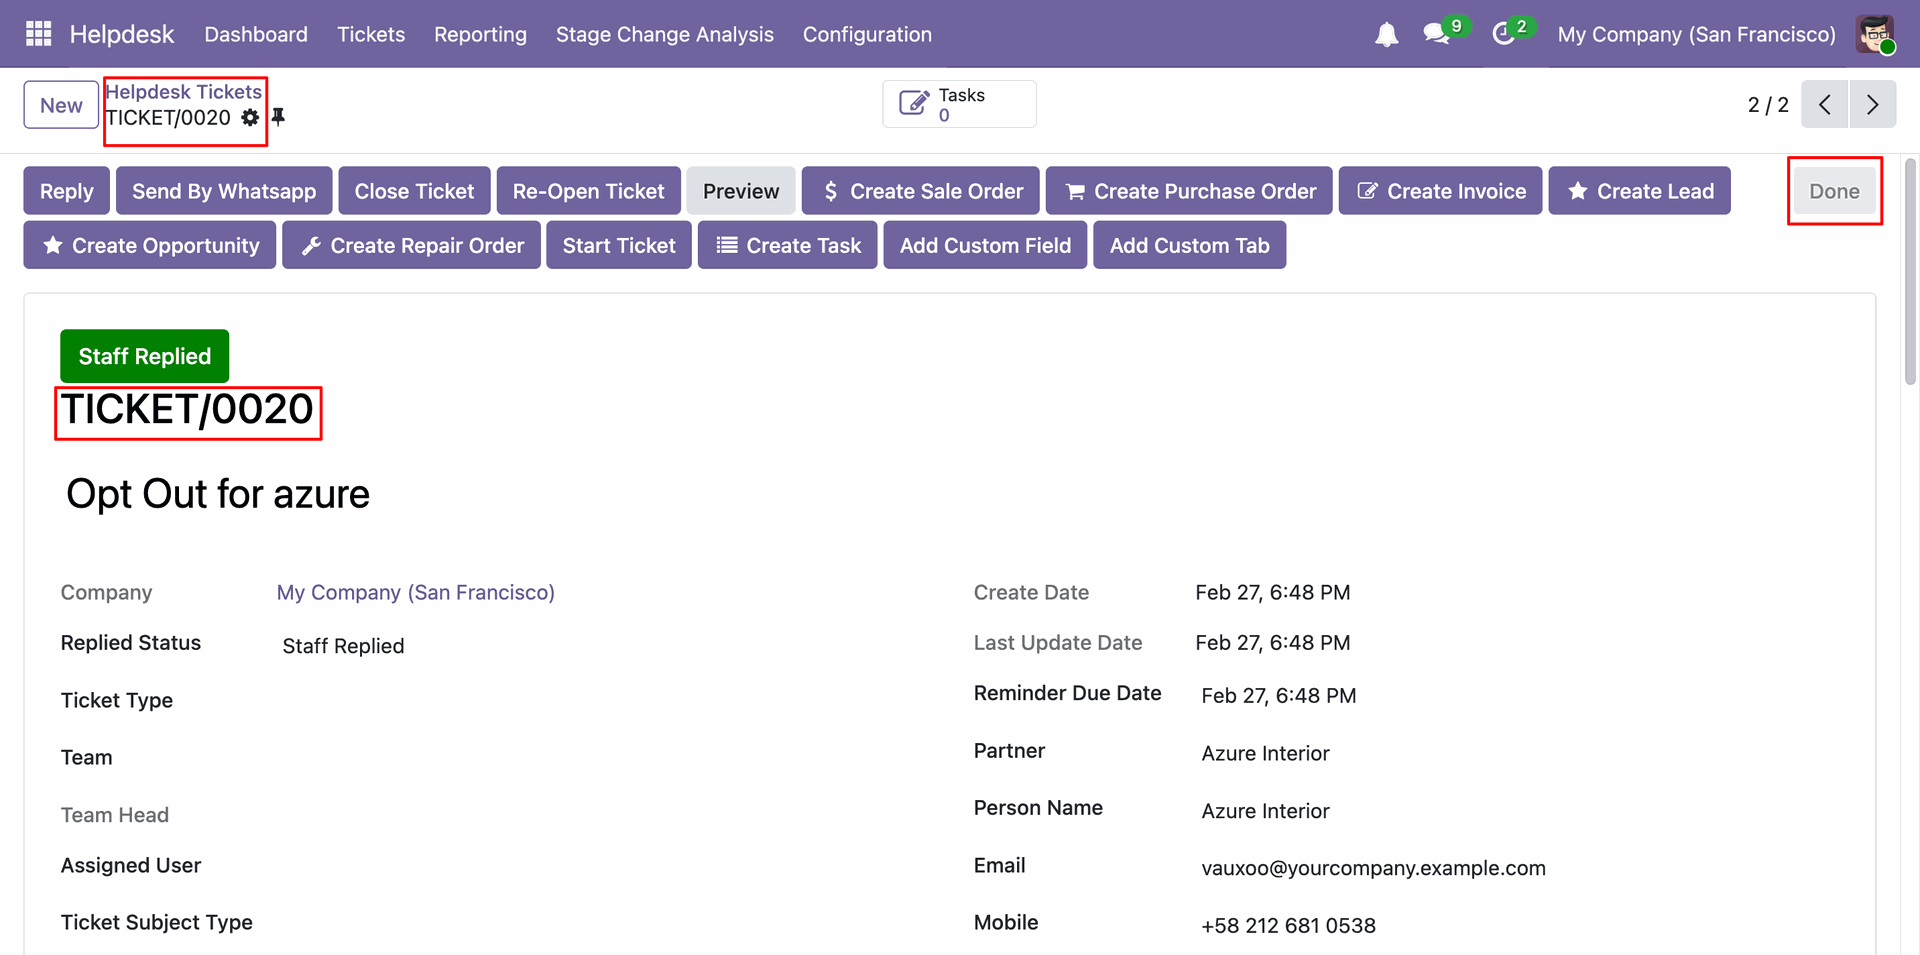Open the Stage Change Analysis menu
Viewport: 1920px width, 955px height.
pos(664,34)
